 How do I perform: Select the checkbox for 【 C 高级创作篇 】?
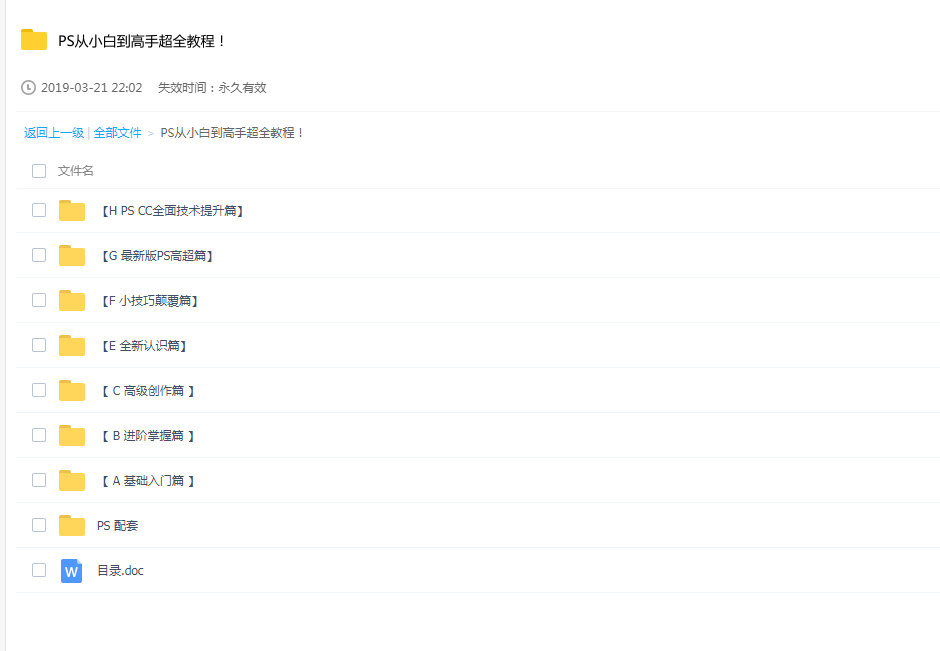[x=39, y=390]
